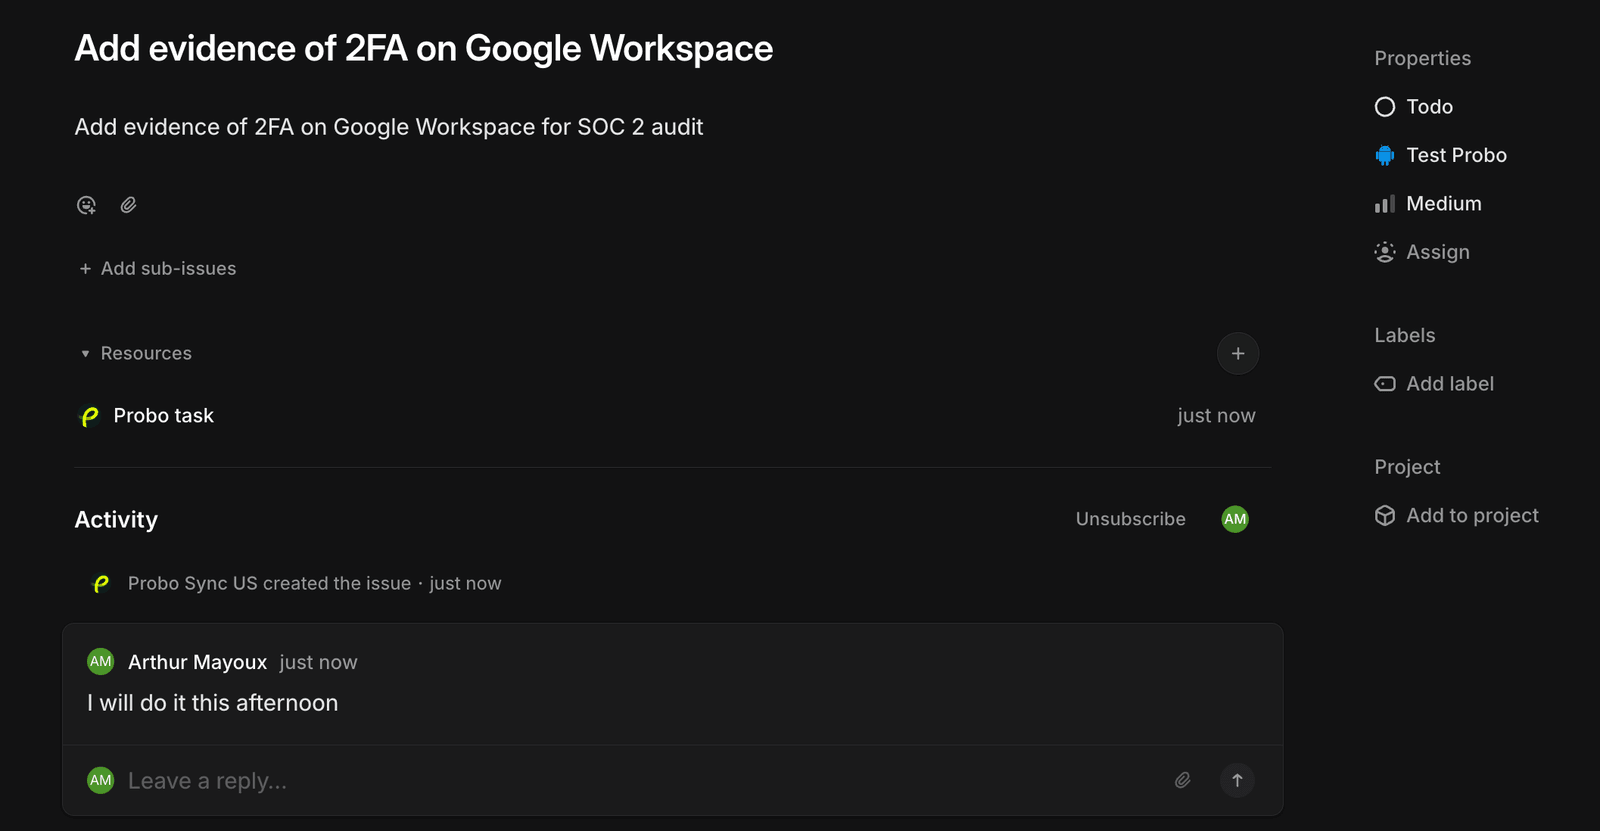The width and height of the screenshot is (1600, 831).
Task: Add an emoji reaction to the issue
Action: pos(87,205)
